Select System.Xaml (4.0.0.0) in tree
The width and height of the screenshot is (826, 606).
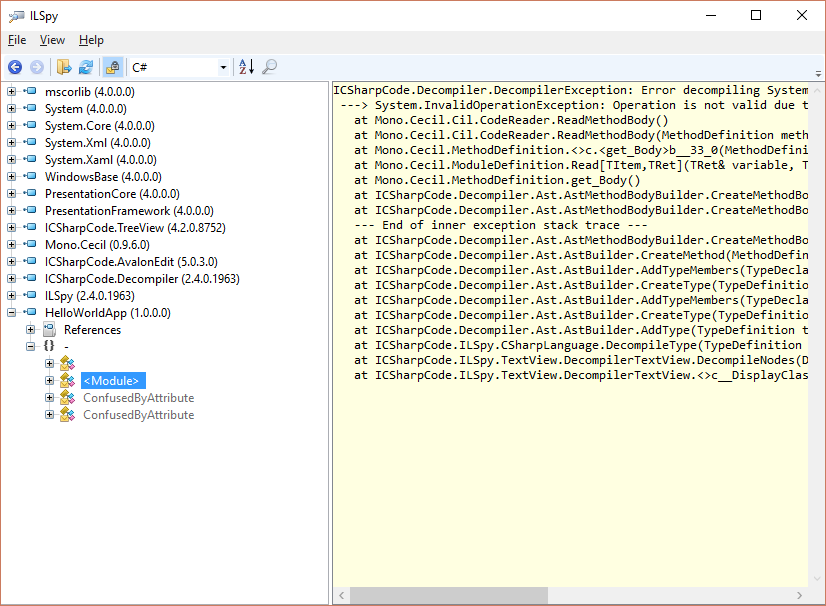[x=101, y=160]
